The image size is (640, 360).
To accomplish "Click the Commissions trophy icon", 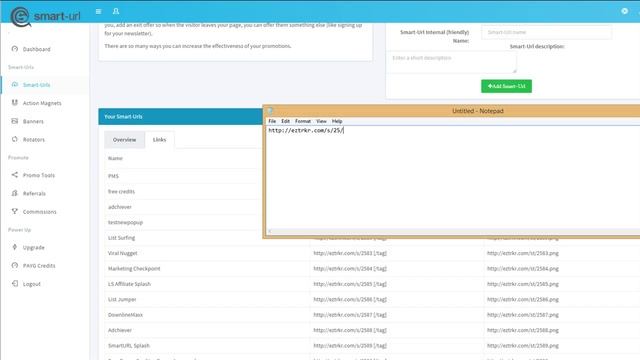I will [x=15, y=211].
